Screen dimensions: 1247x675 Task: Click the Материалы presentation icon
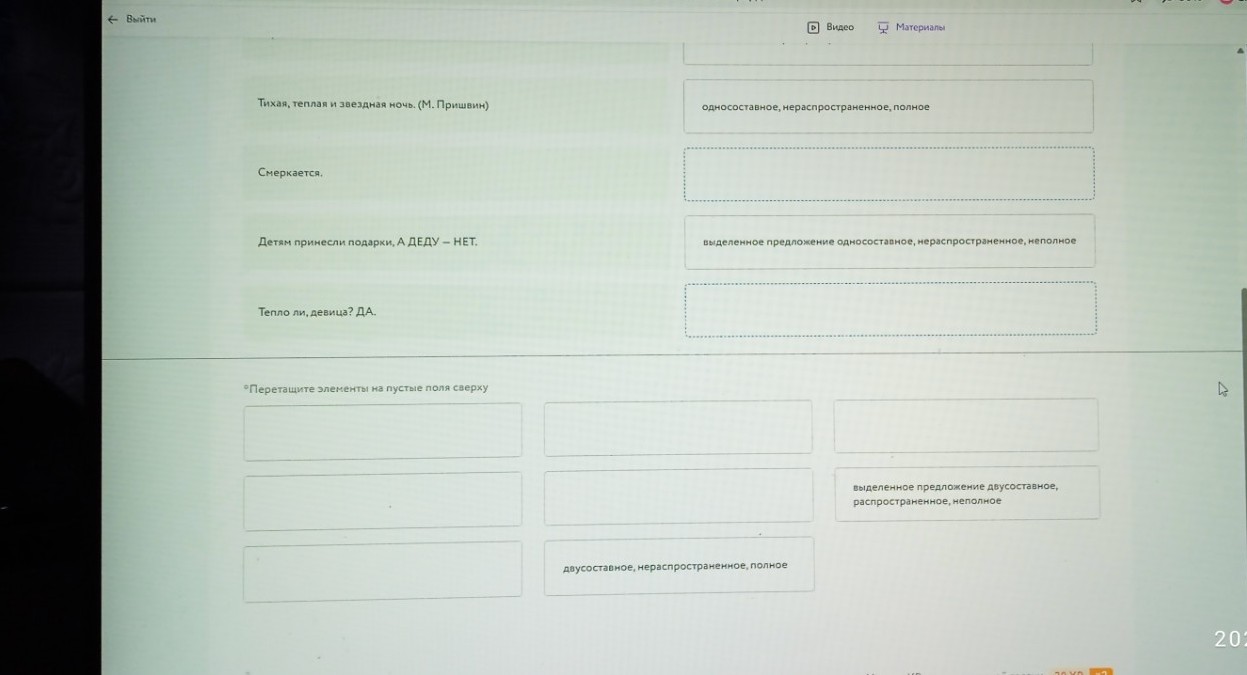click(x=883, y=27)
